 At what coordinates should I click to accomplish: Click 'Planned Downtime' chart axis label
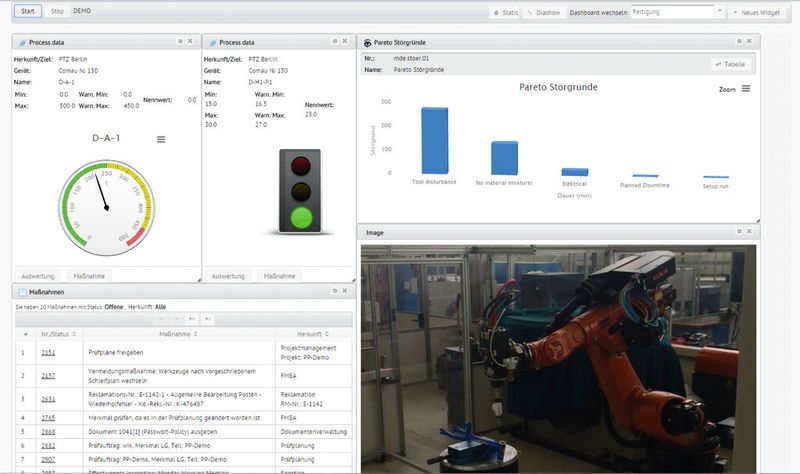(645, 185)
